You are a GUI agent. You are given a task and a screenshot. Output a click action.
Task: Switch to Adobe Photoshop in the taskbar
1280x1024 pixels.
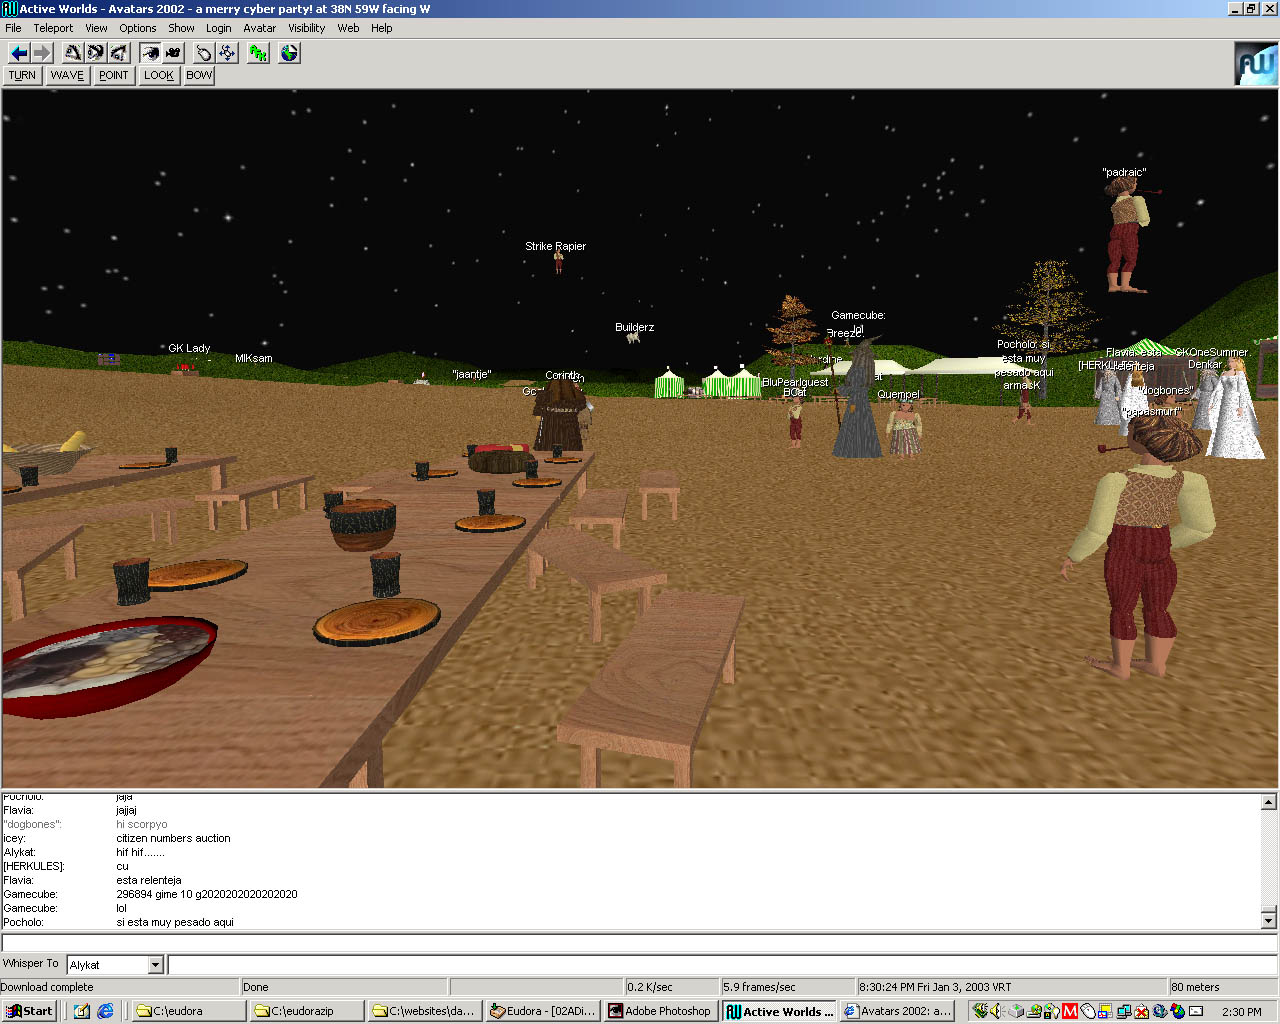pos(660,1011)
